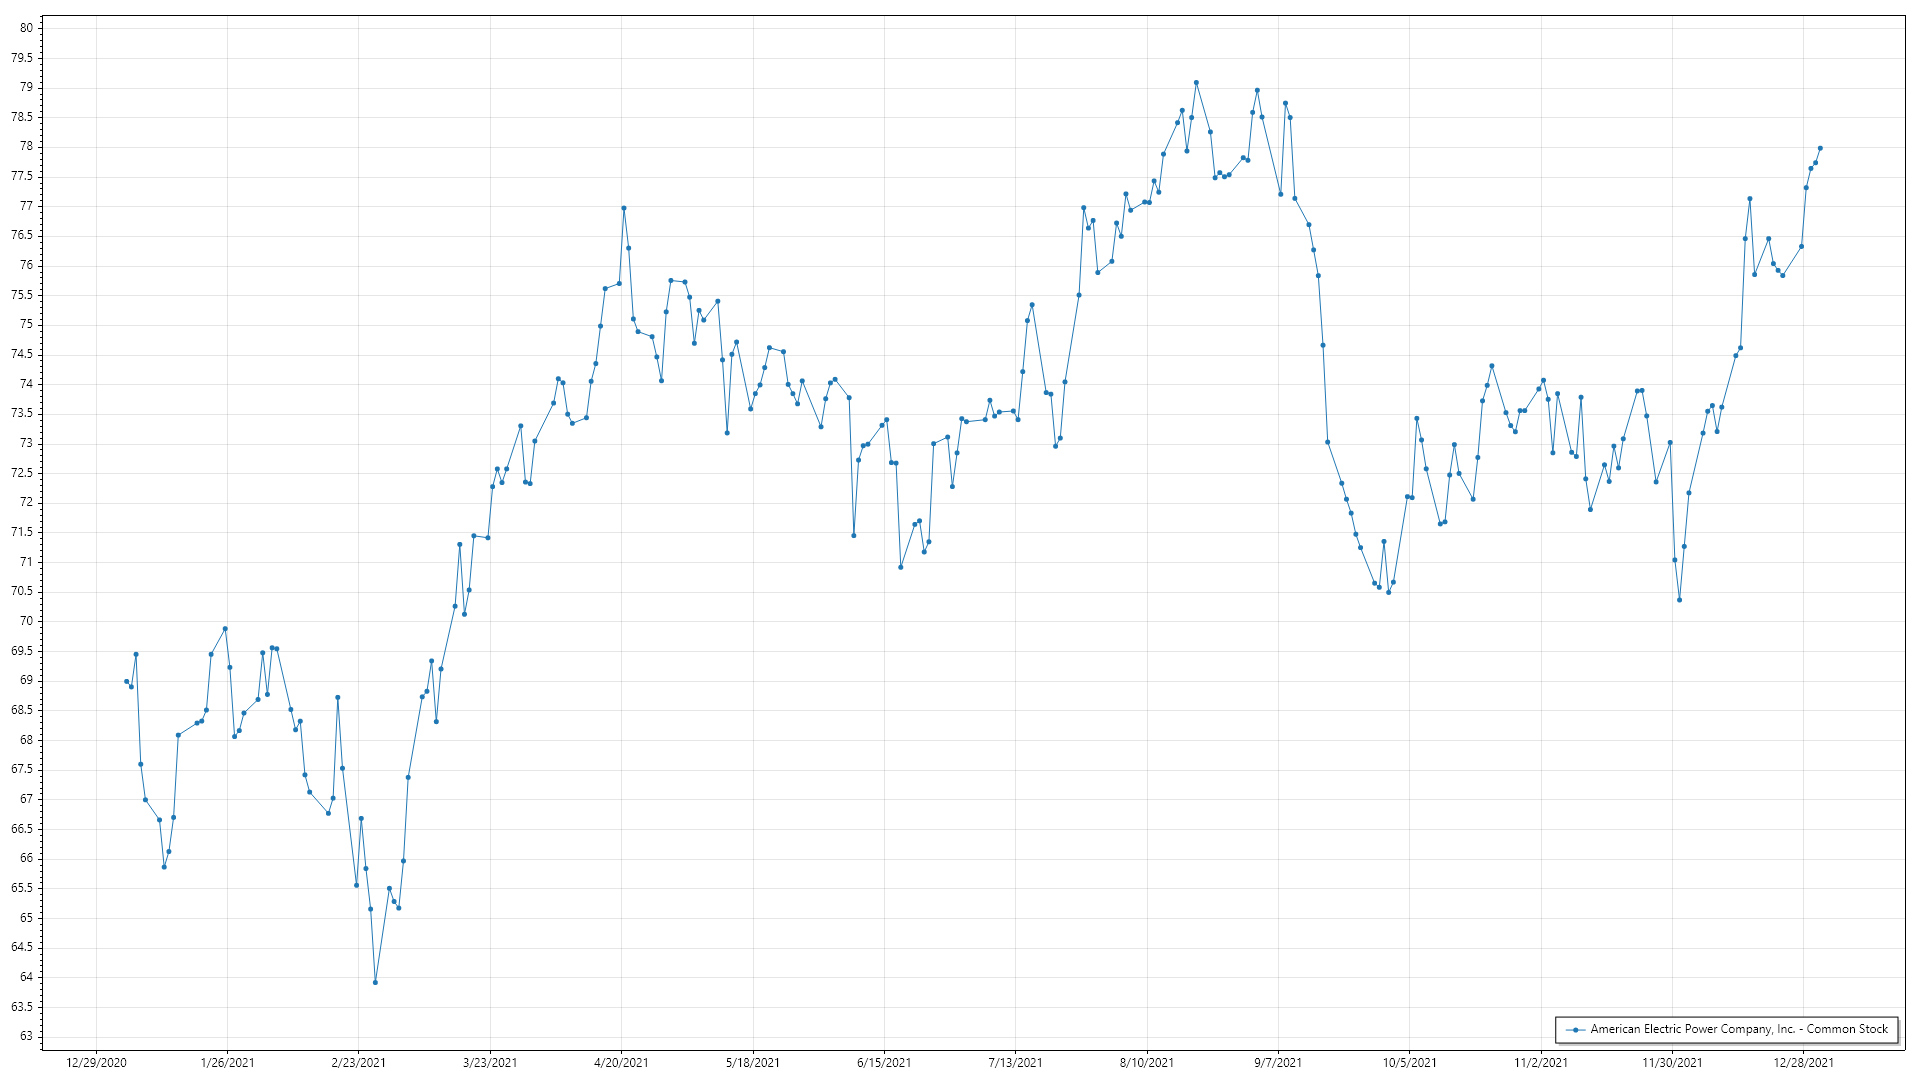Click the legend line marker icon
1920x1080 pixels.
(1576, 1030)
